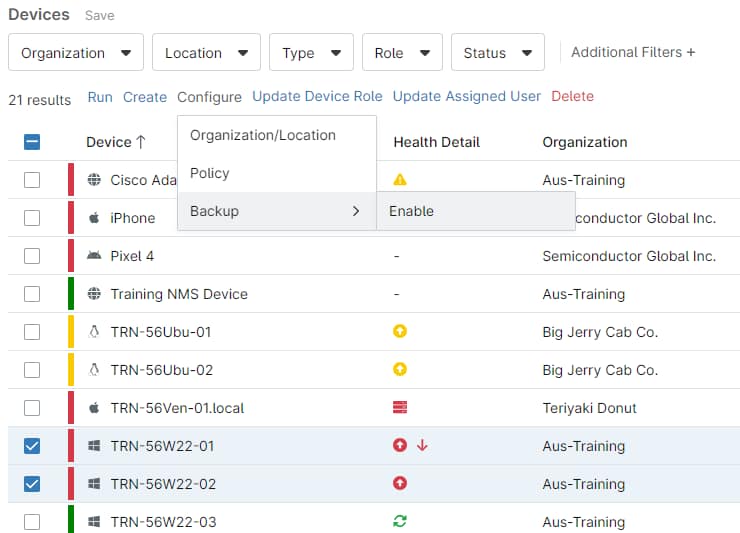Sort by the Device column header
740x533 pixels.
pyautogui.click(x=115, y=142)
